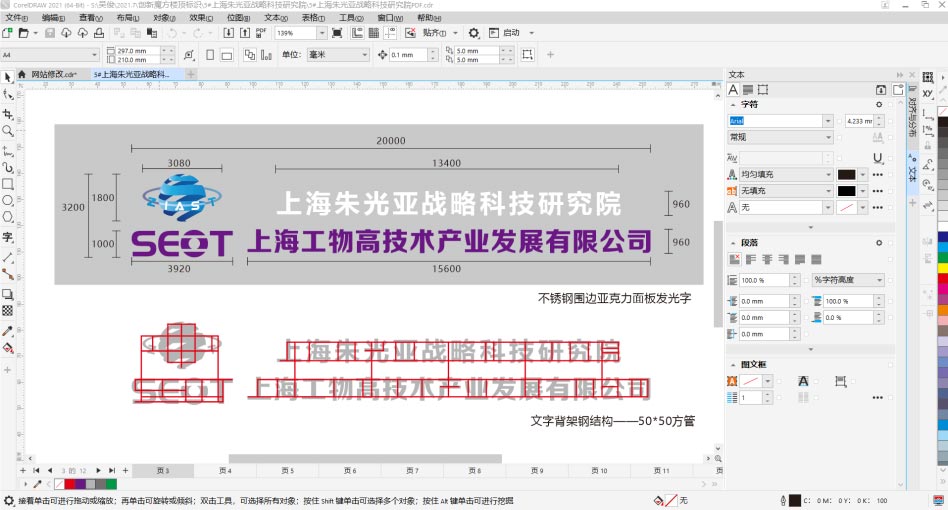Click the Import icon
This screenshot has width=948, height=510.
[229, 33]
